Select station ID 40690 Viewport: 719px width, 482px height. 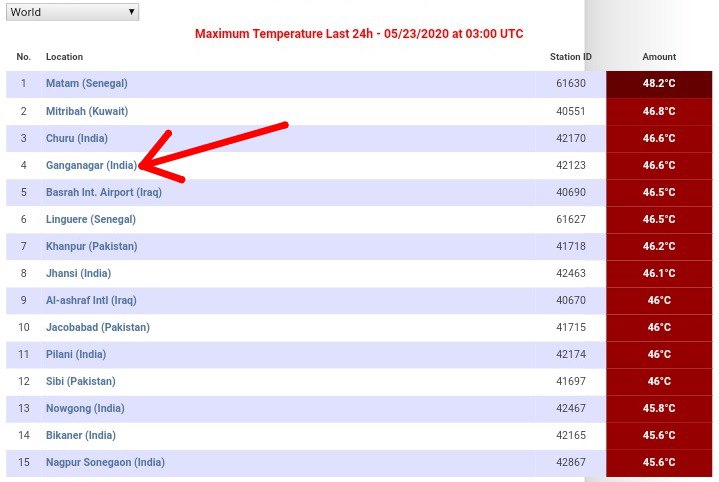pos(570,193)
